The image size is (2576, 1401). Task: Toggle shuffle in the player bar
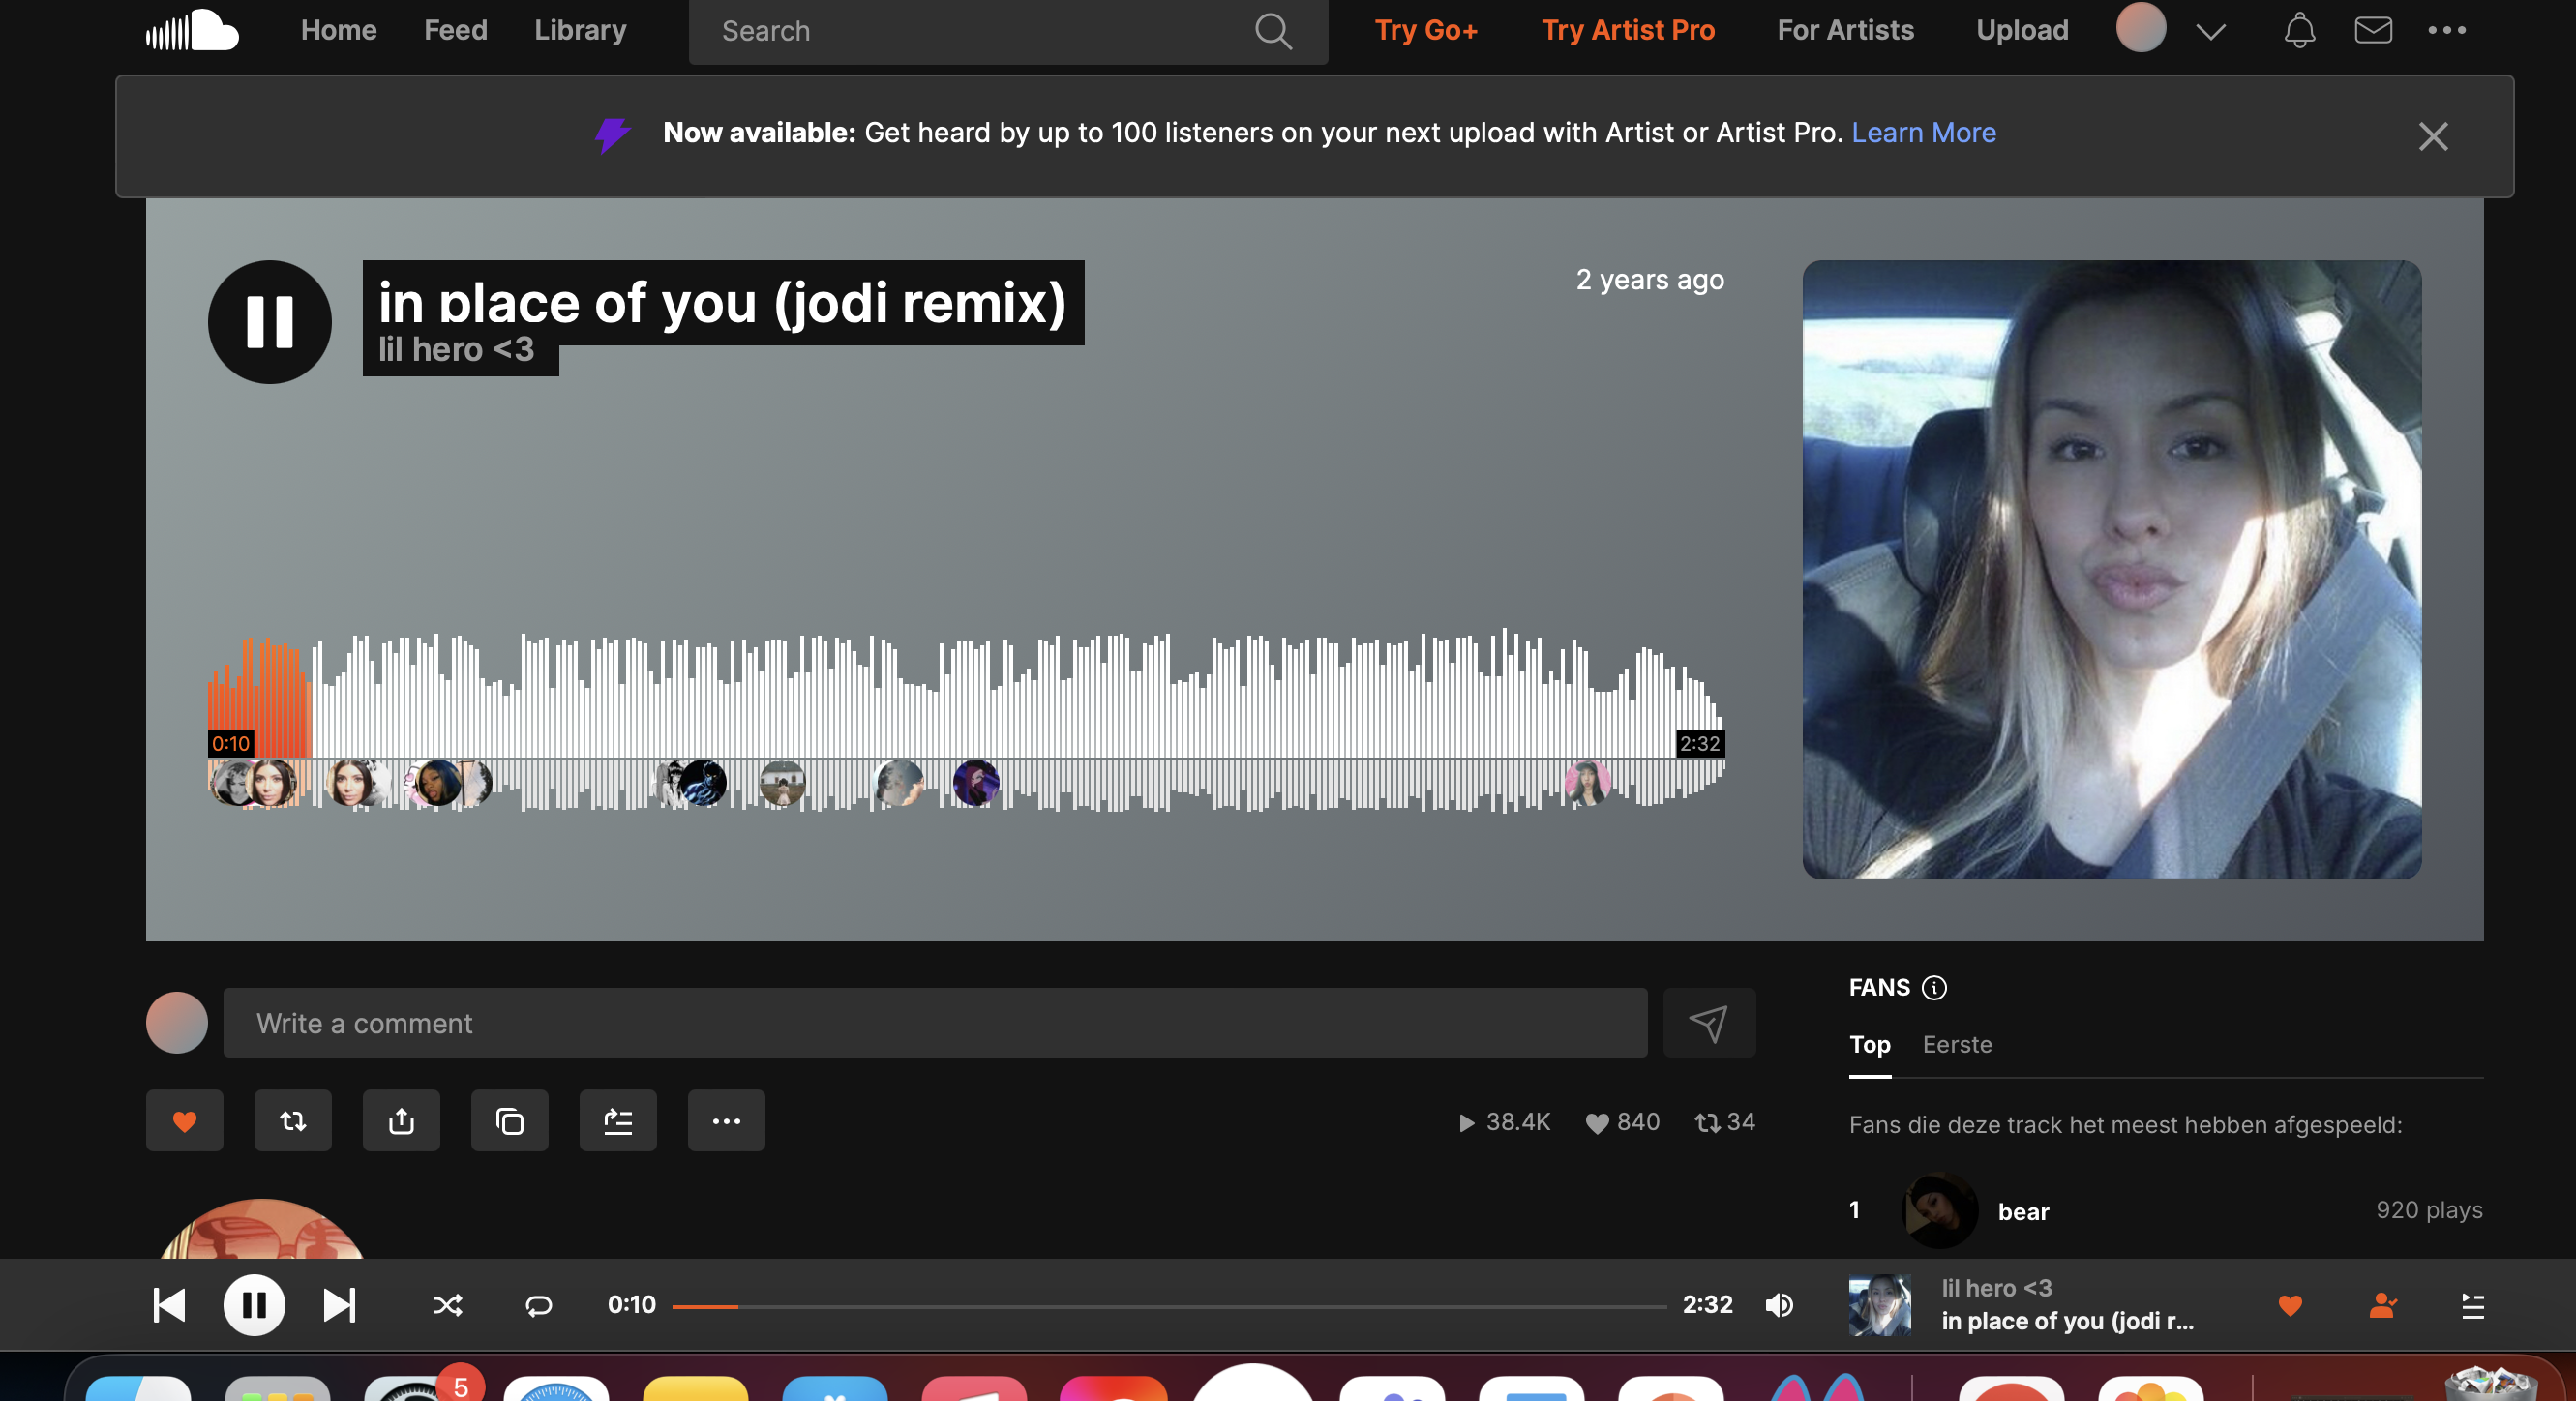tap(447, 1305)
